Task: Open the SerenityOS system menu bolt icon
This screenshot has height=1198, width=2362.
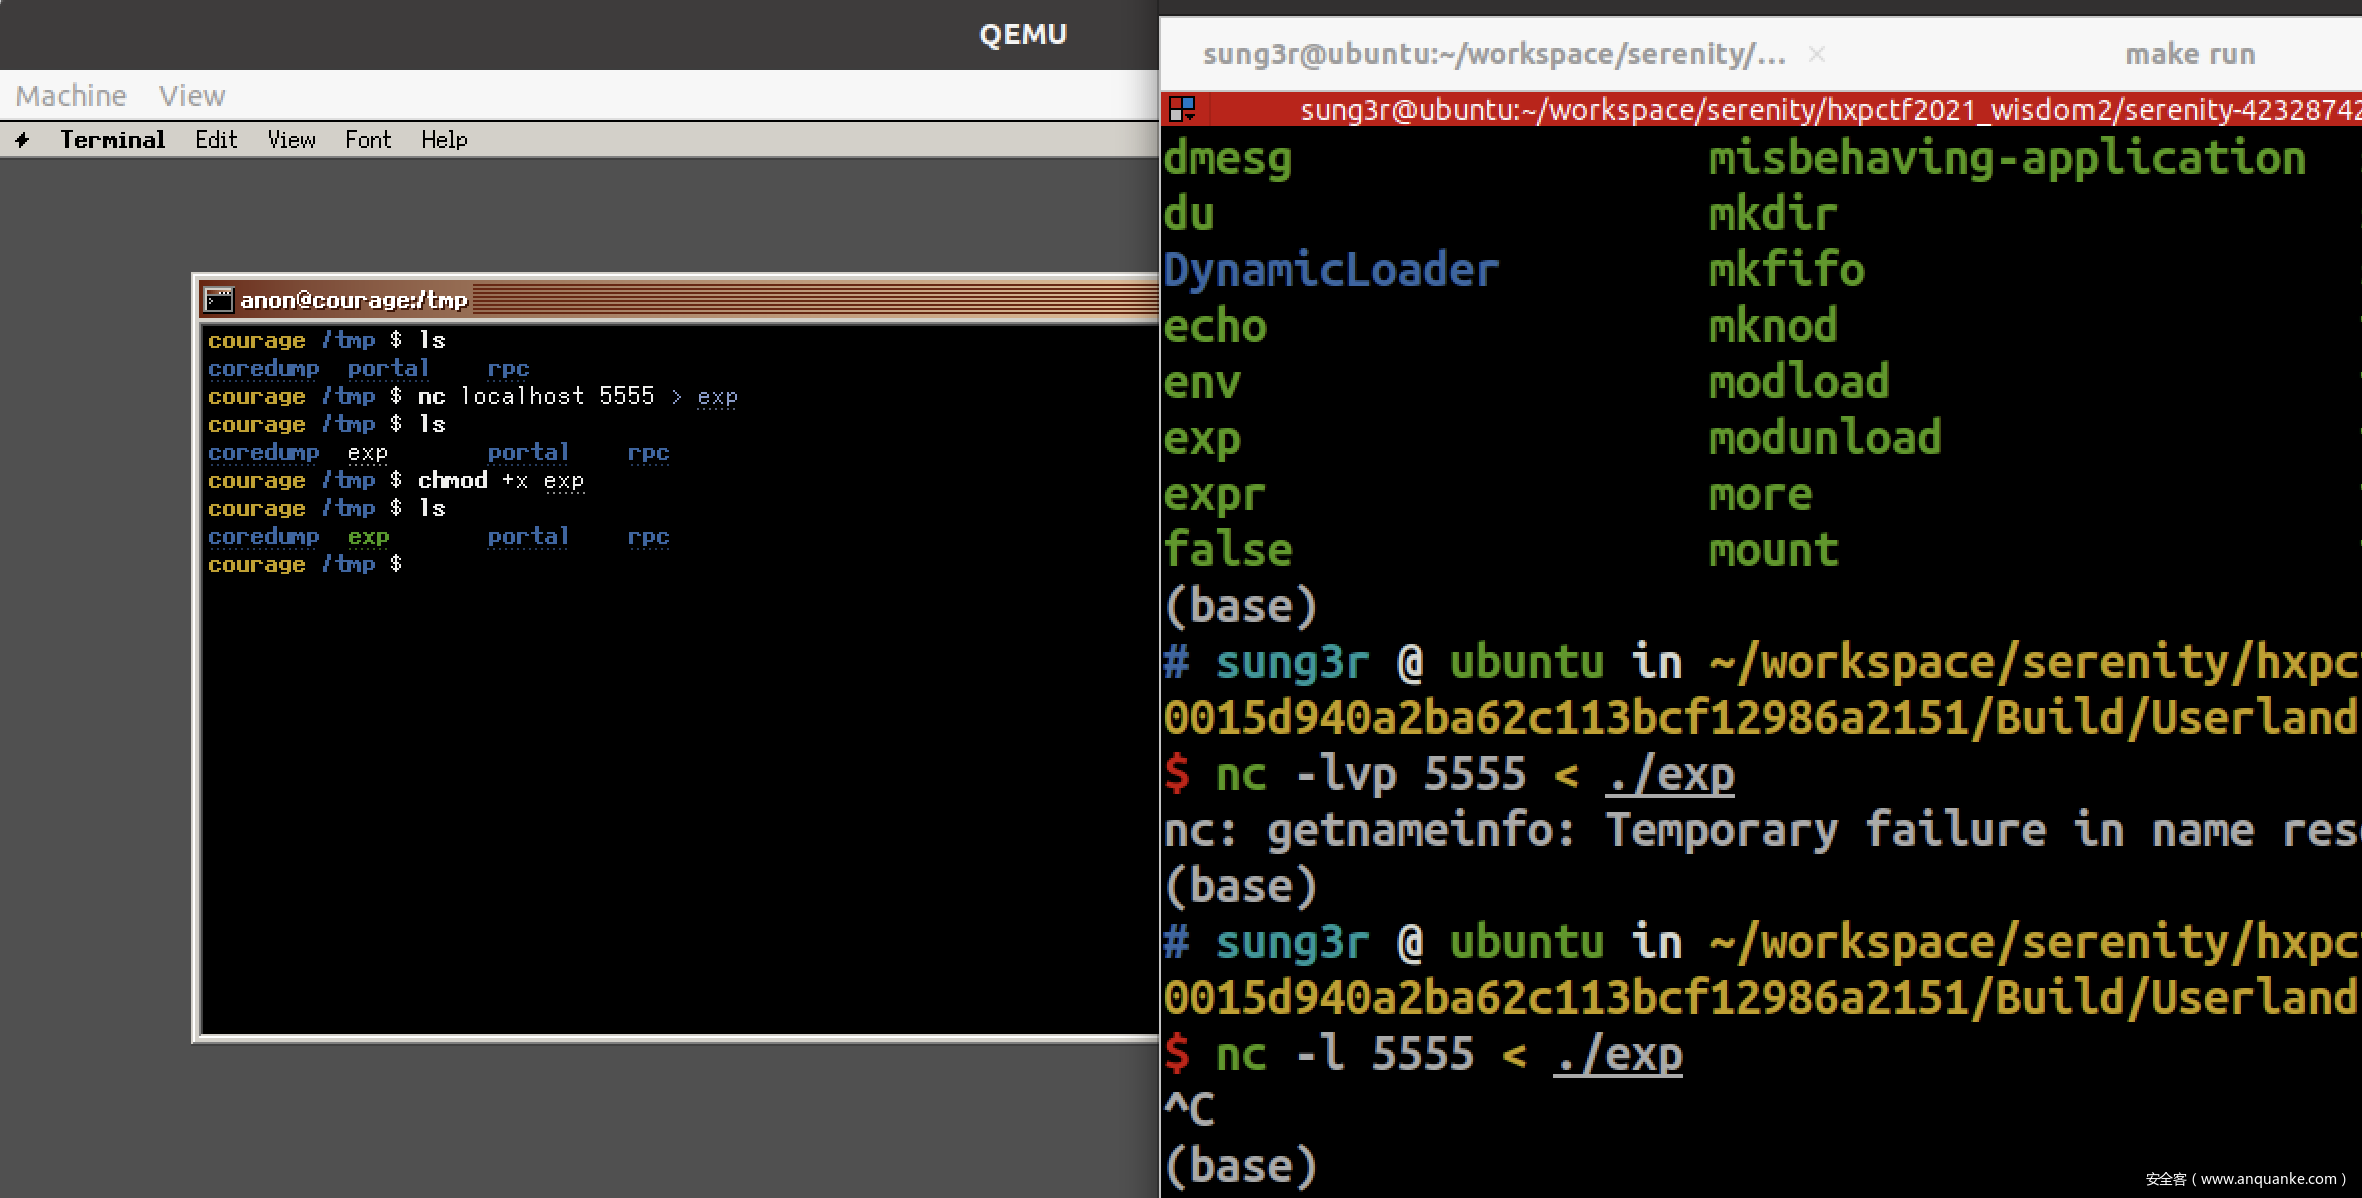Action: click(22, 140)
